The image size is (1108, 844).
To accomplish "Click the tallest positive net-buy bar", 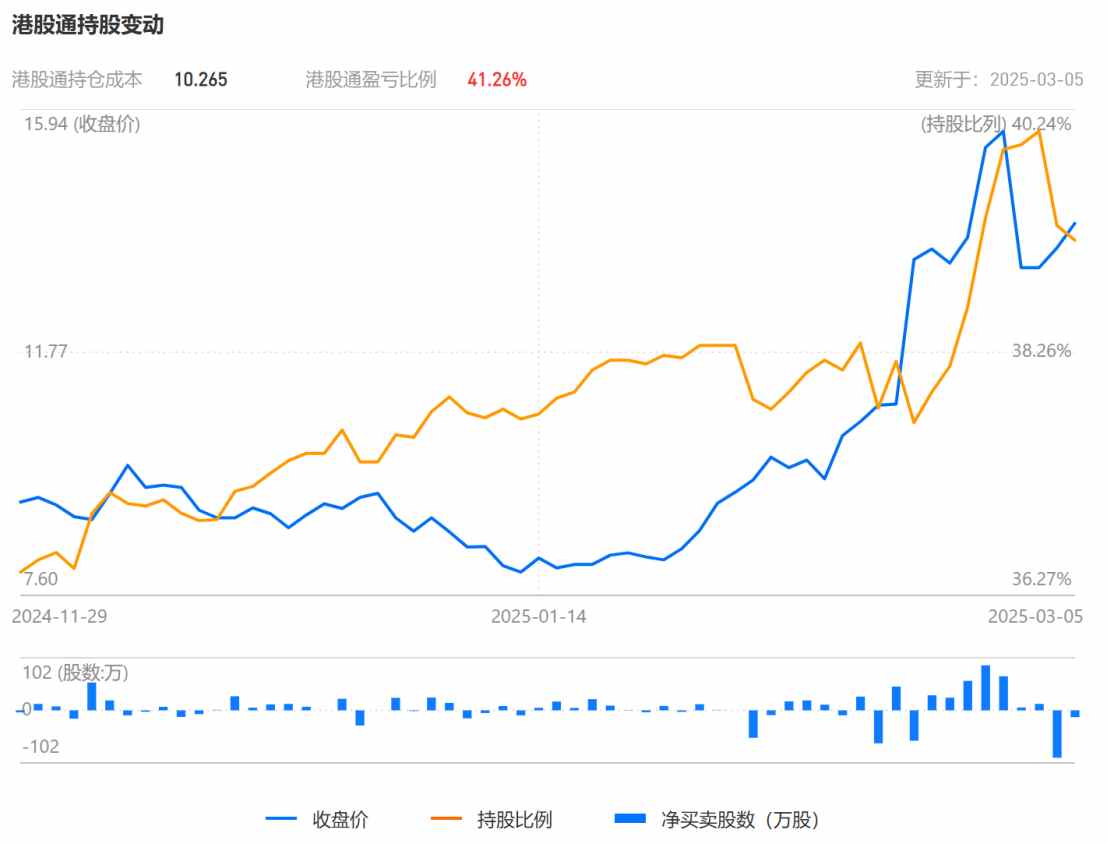I will (x=985, y=687).
